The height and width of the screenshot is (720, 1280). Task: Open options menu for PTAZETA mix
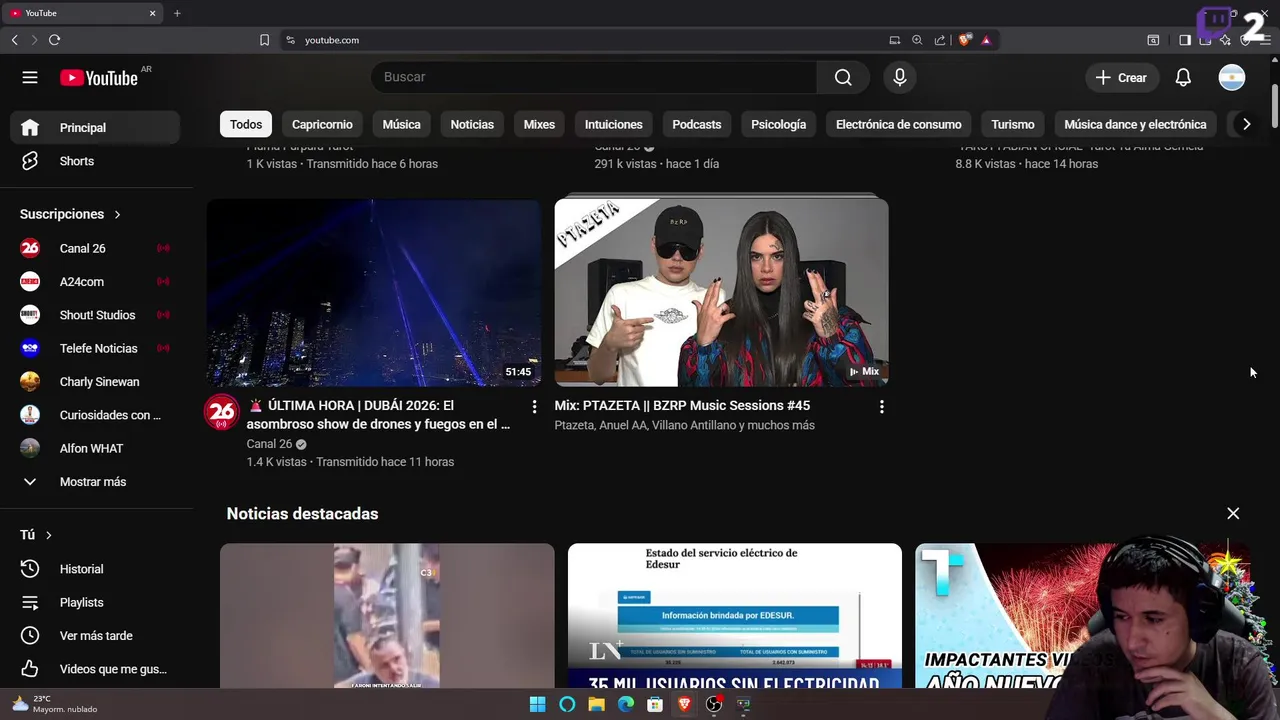(x=881, y=406)
